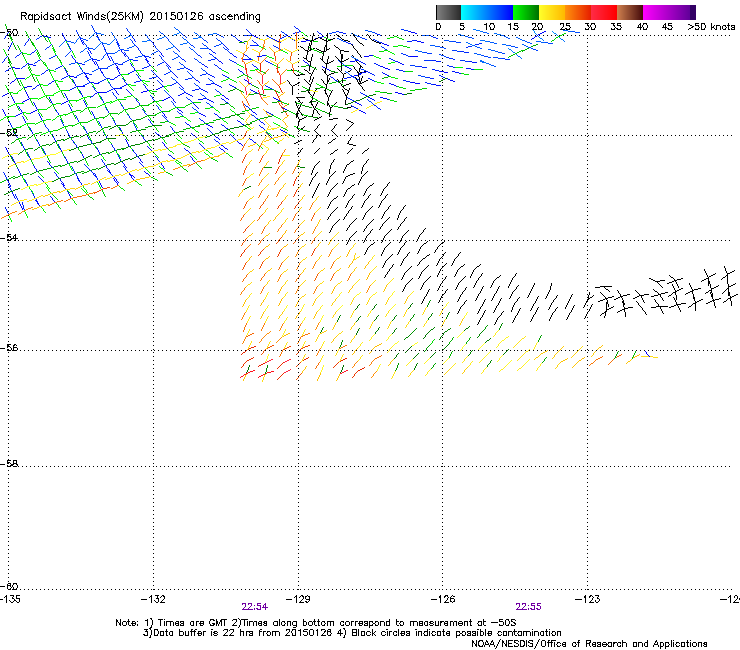Click the latitude label -56

tap(9, 347)
